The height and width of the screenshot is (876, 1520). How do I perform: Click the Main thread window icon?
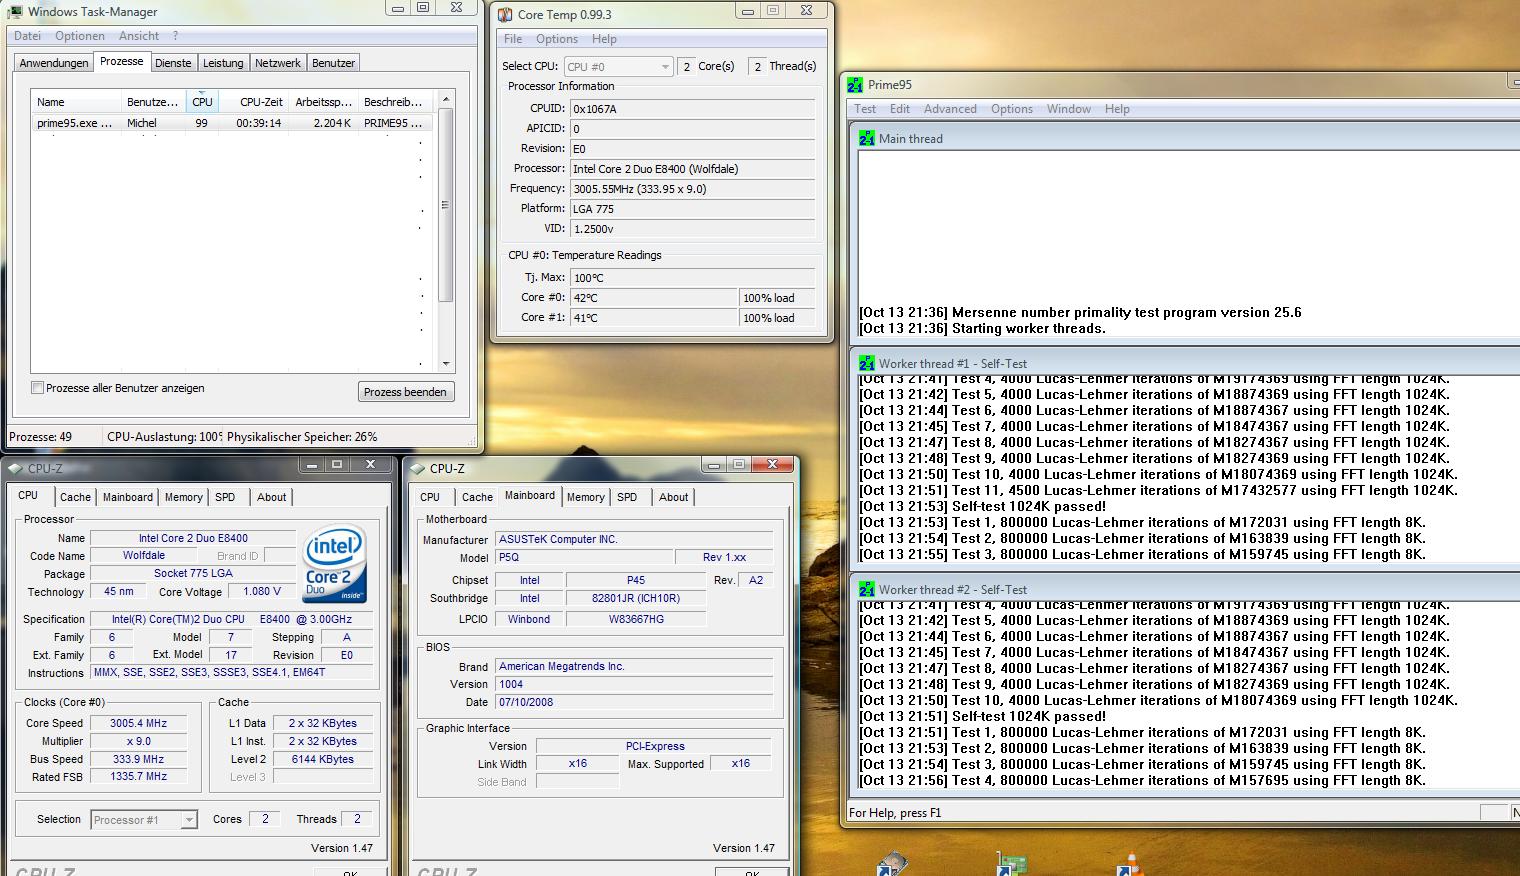(866, 138)
